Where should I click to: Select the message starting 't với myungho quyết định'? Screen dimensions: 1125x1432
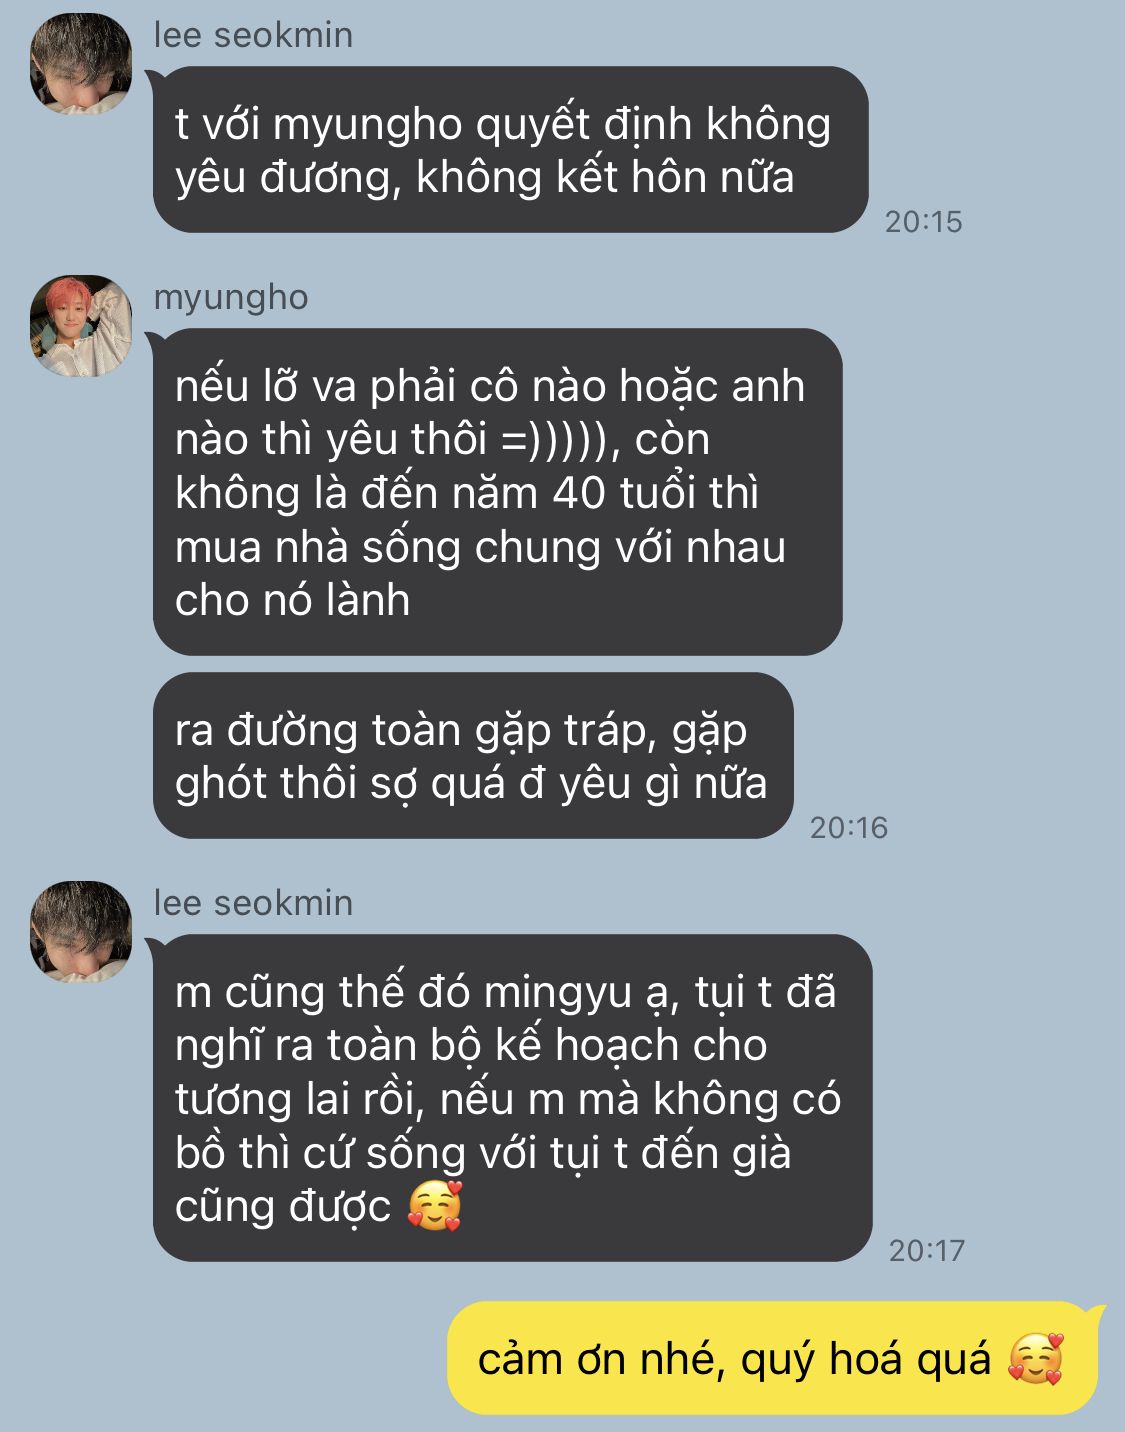click(510, 150)
